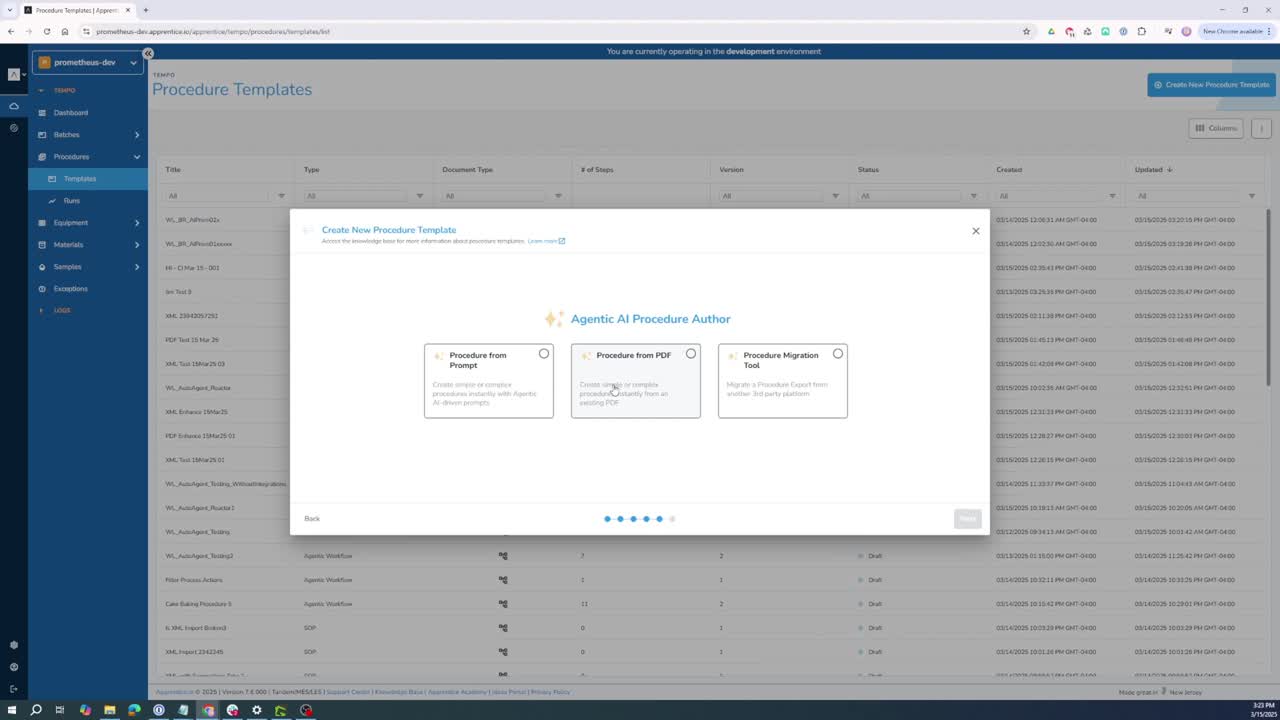Select Procedure Migration Tool radio button
This screenshot has width=1280, height=720.
[x=838, y=354]
